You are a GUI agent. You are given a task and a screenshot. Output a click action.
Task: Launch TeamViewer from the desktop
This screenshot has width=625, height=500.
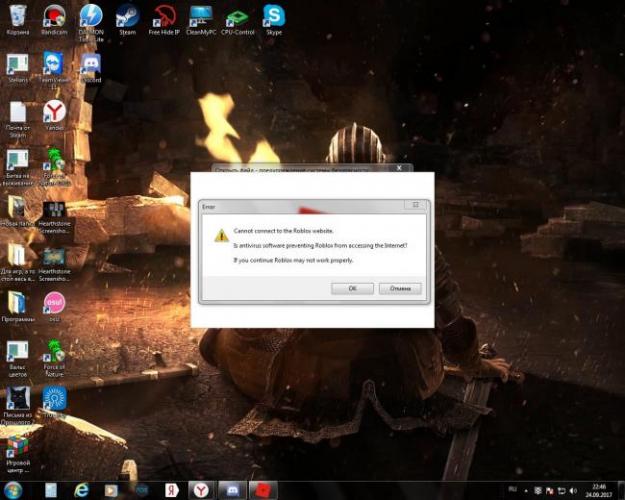point(54,70)
